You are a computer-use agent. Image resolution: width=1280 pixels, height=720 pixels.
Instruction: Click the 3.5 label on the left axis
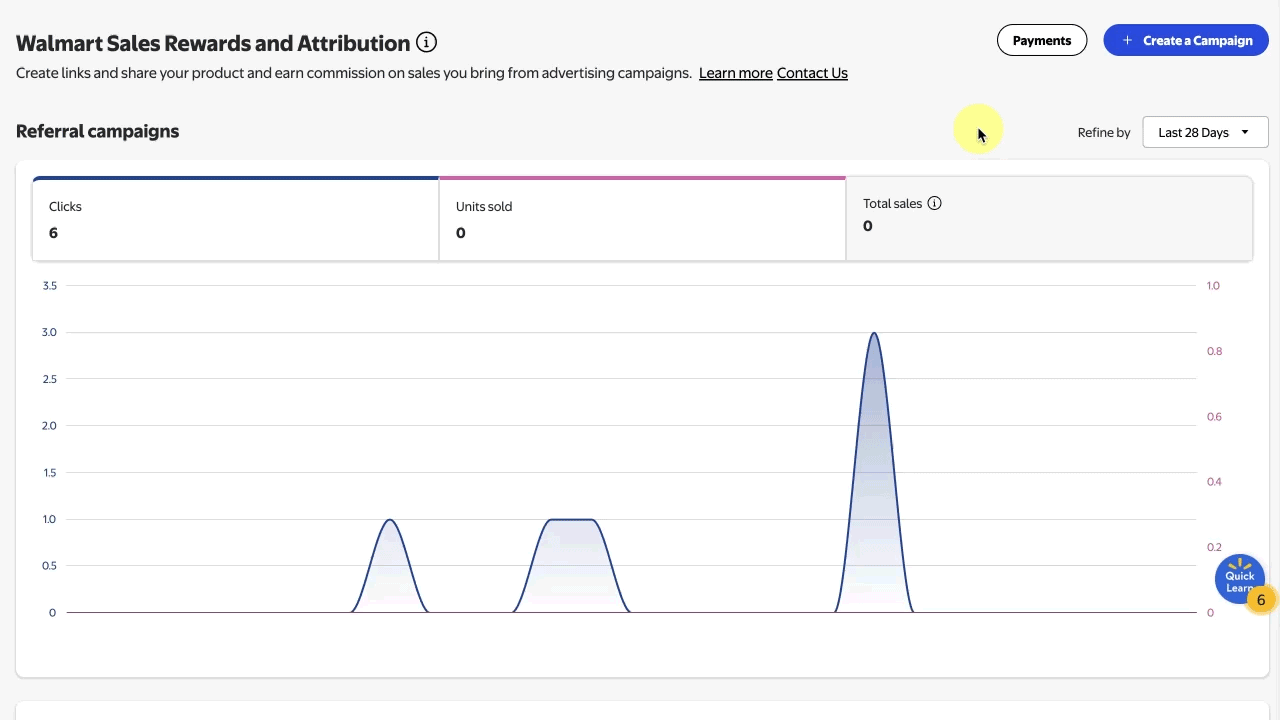coord(49,286)
